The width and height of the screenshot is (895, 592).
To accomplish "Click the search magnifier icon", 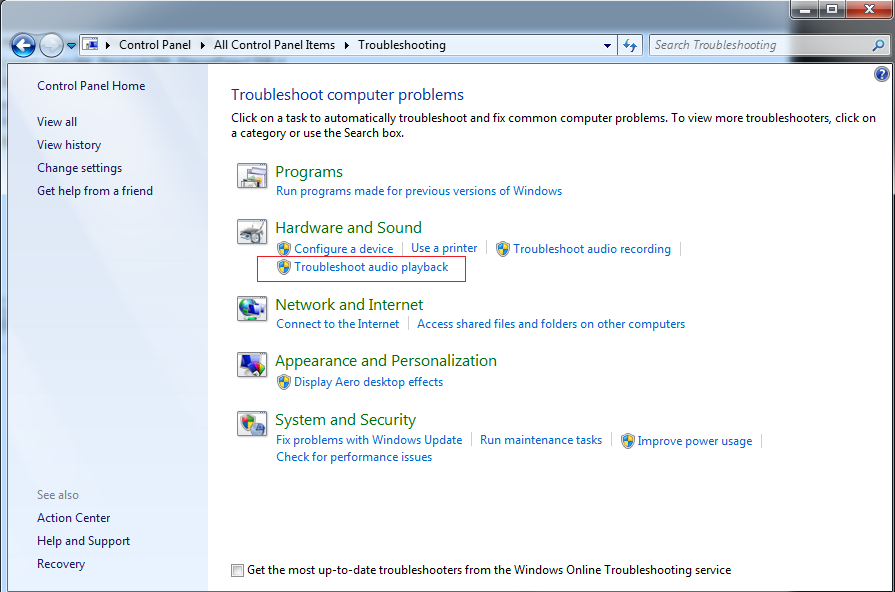I will pyautogui.click(x=878, y=45).
